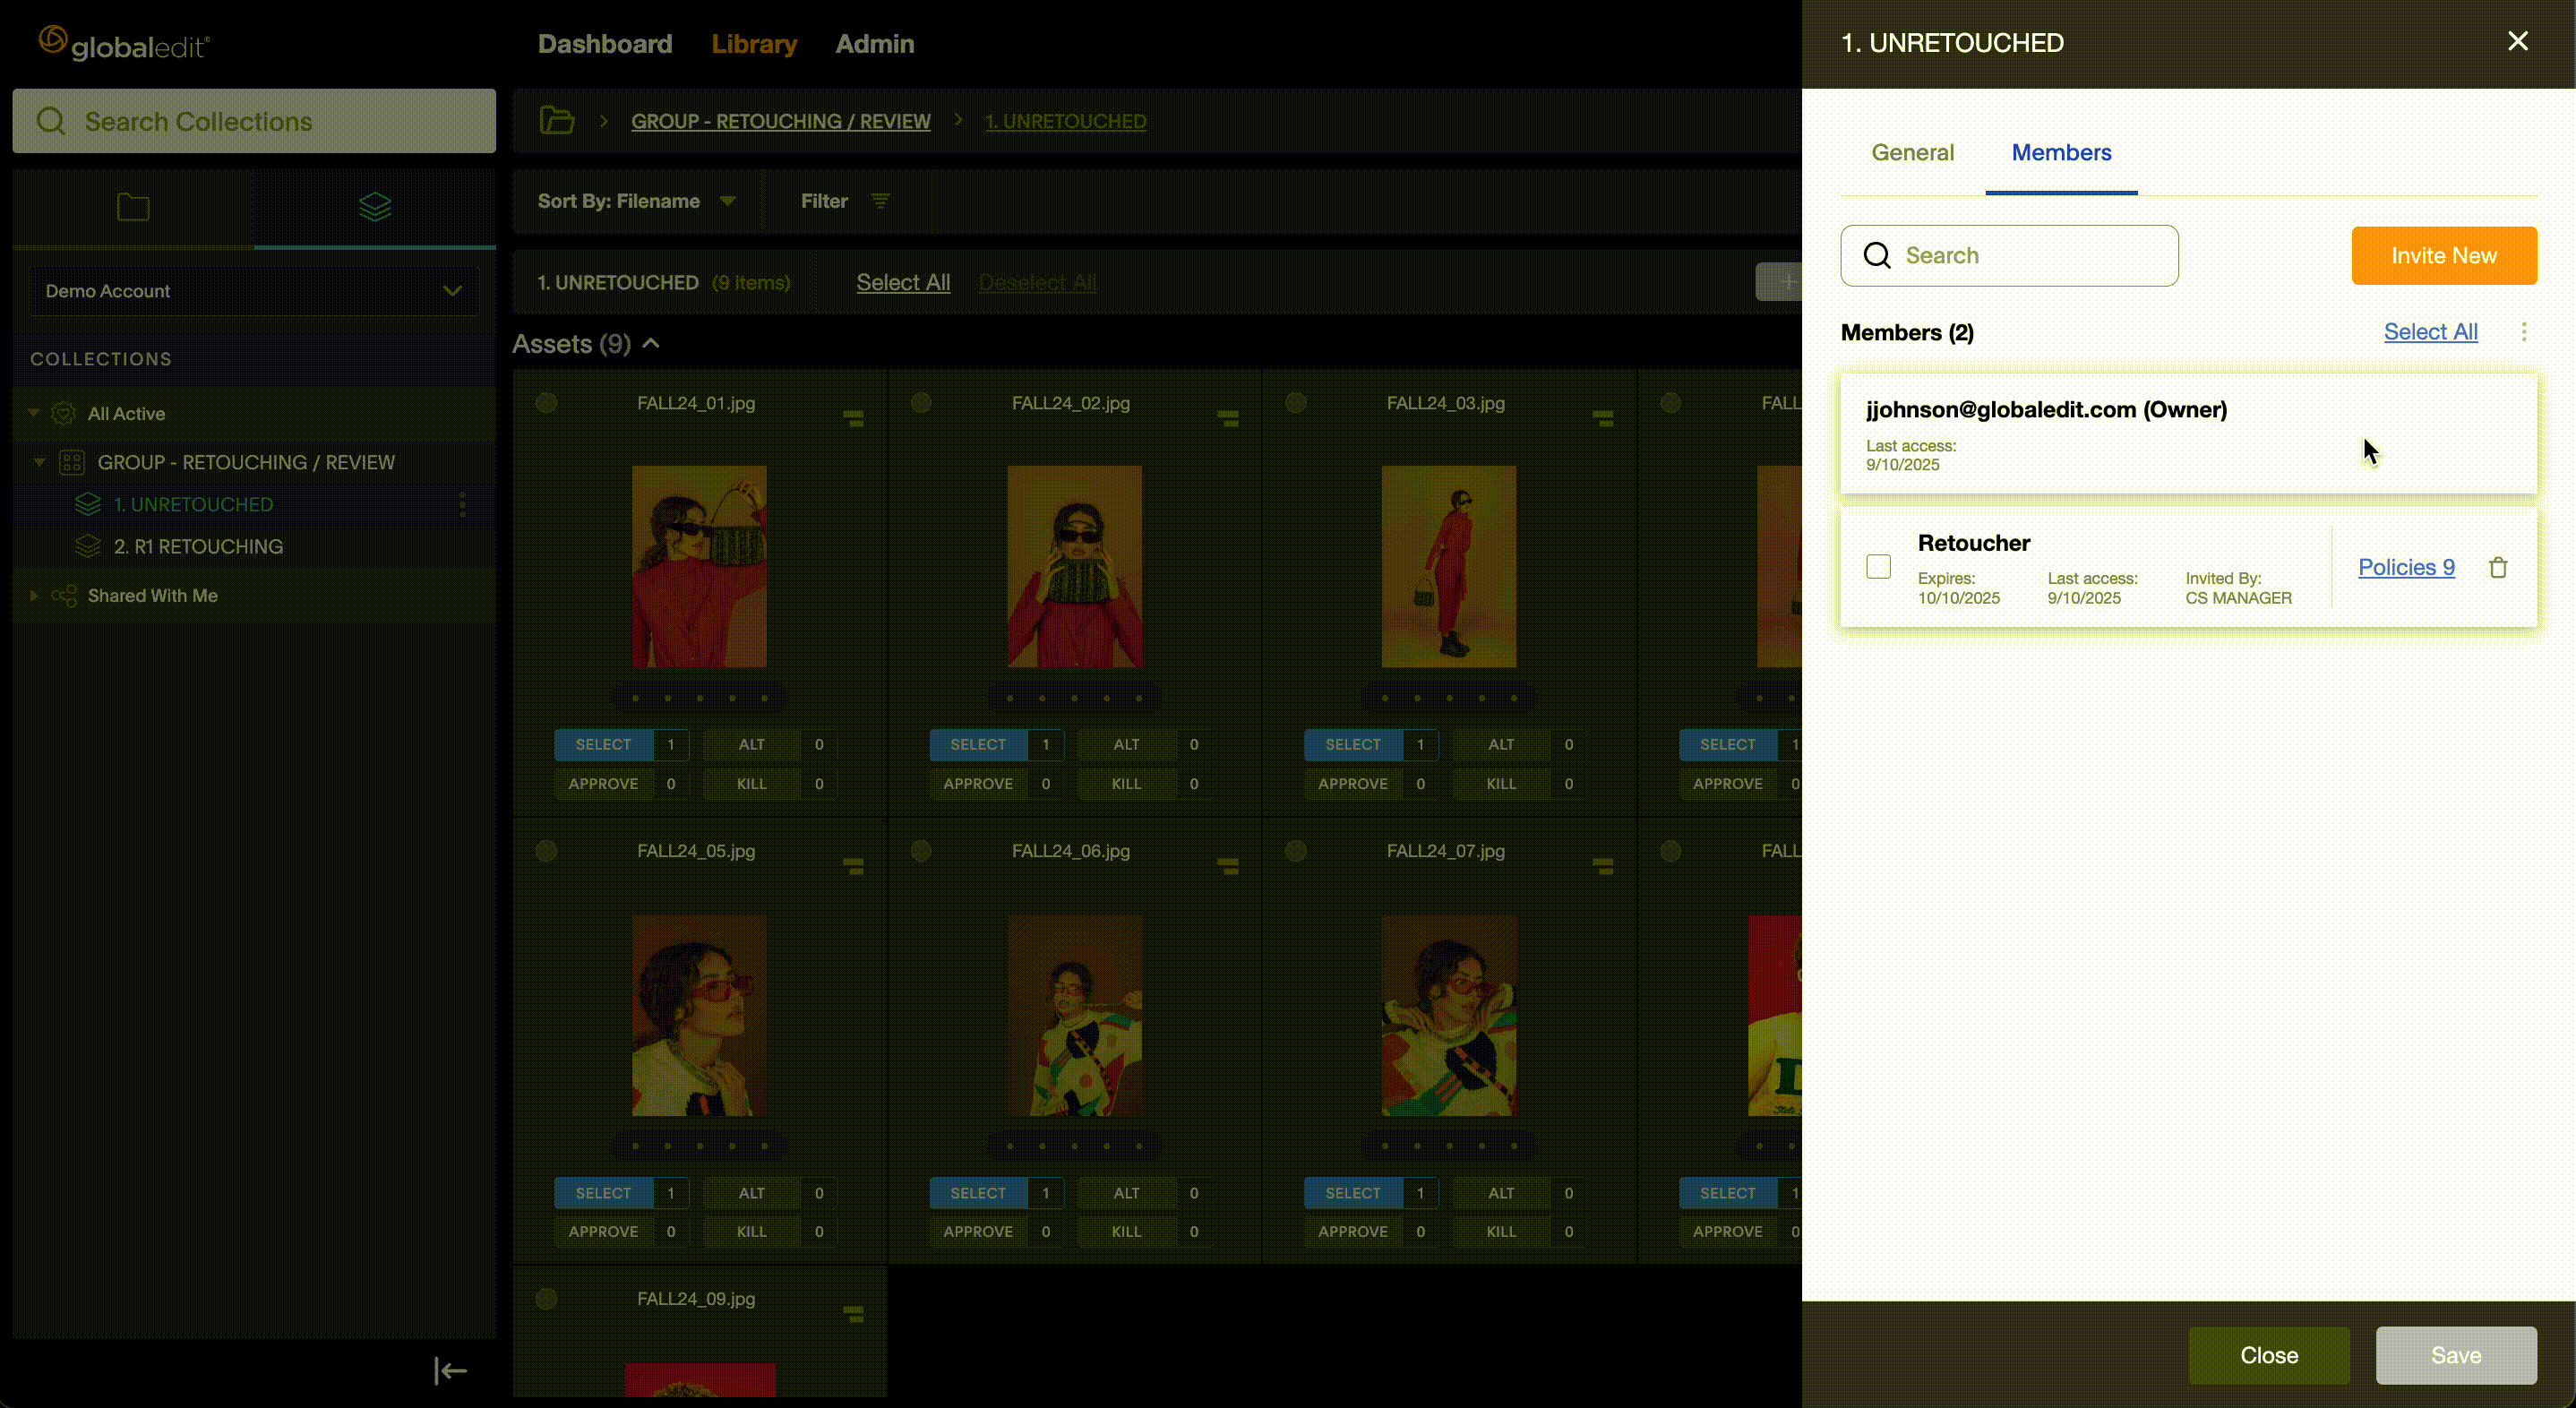Collapse GROUP - RETOUCHING / REVIEW tree node

pos(40,462)
